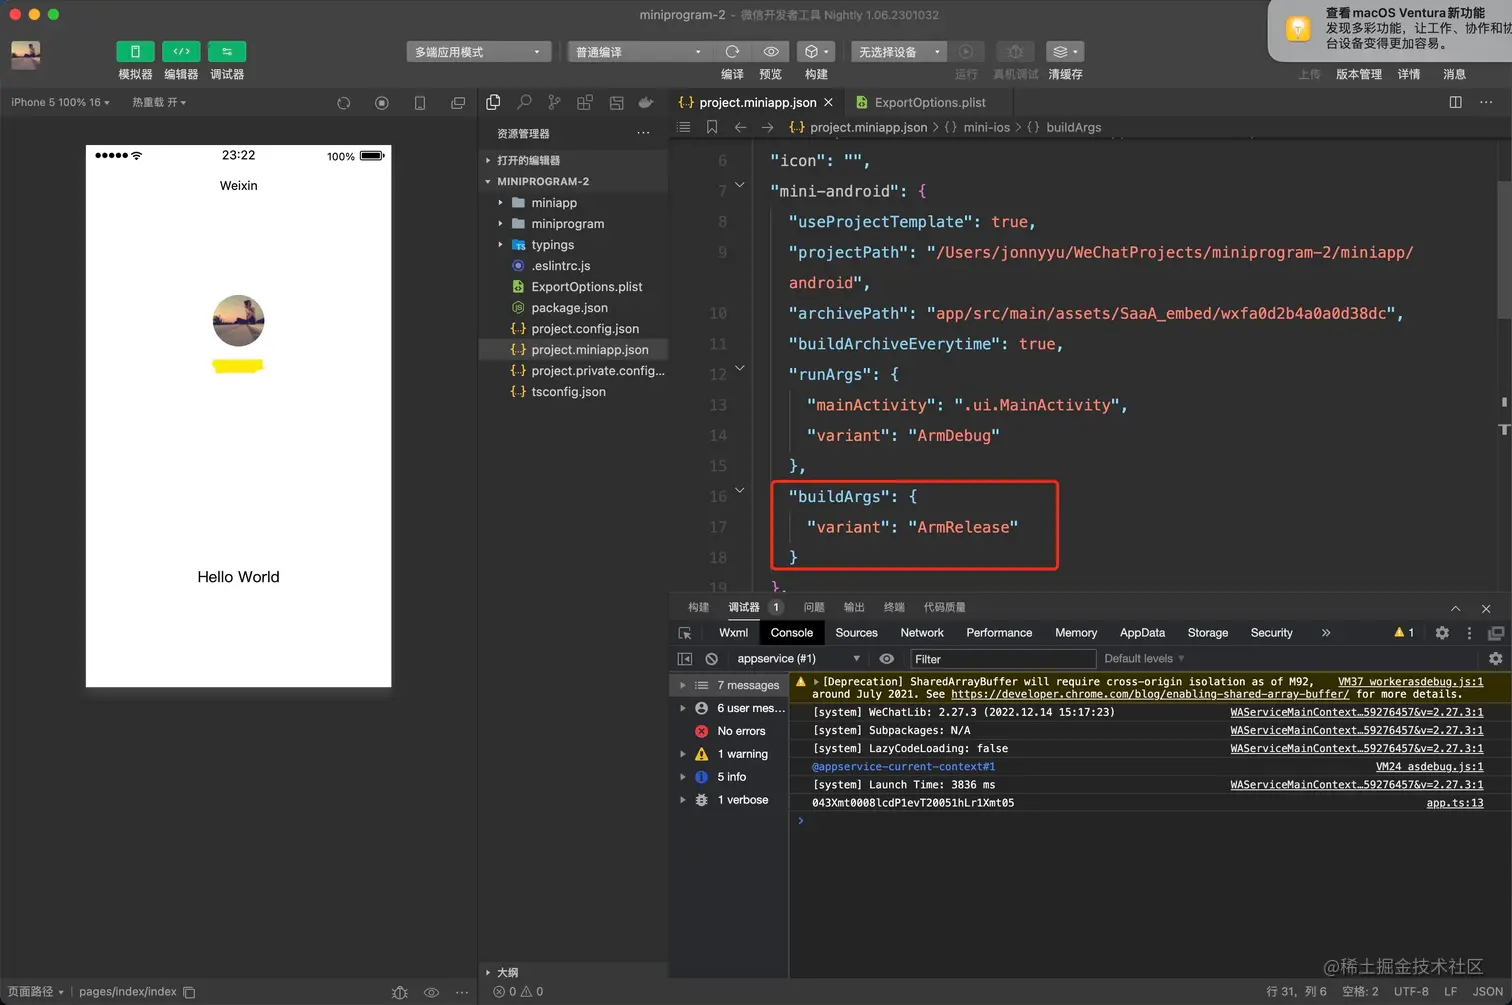Toggle the Editor (编辑器) panel button
Image resolution: width=1512 pixels, height=1005 pixels.
click(x=181, y=52)
